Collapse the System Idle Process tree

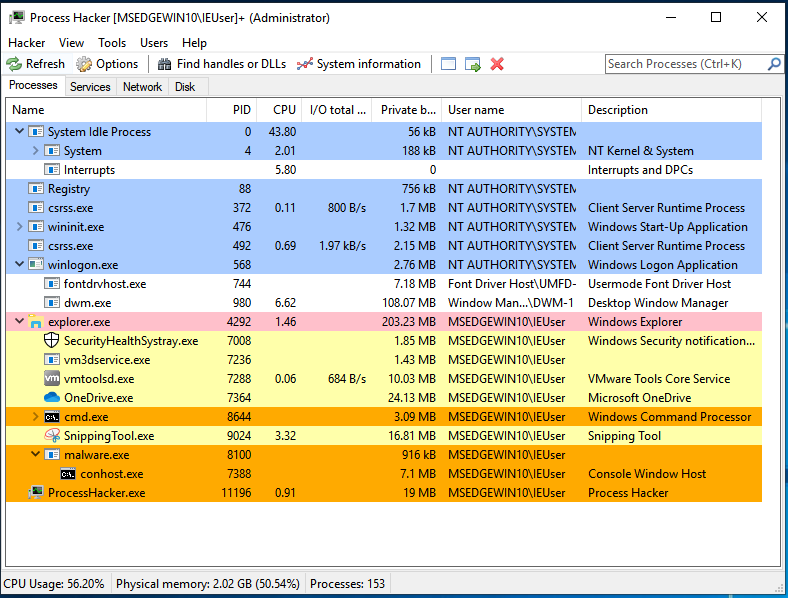[x=19, y=131]
